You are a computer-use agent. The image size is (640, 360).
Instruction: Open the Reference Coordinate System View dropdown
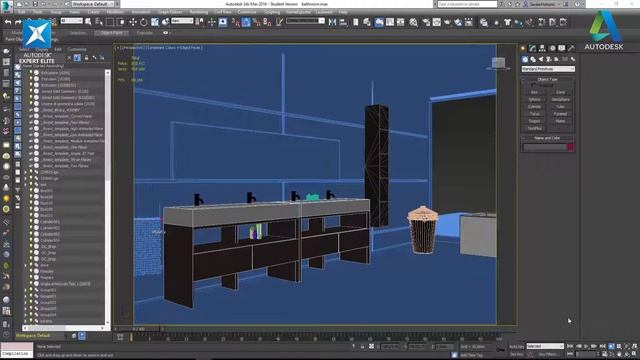coord(182,21)
